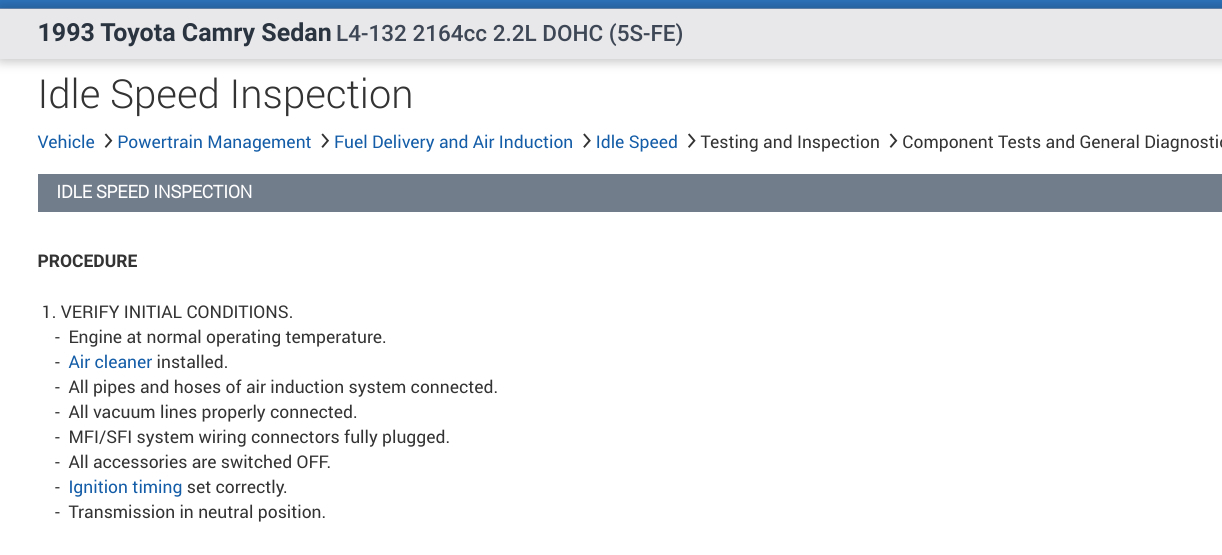Navigate to Idle Speed breadcrumb link
1222x555 pixels.
click(x=636, y=142)
